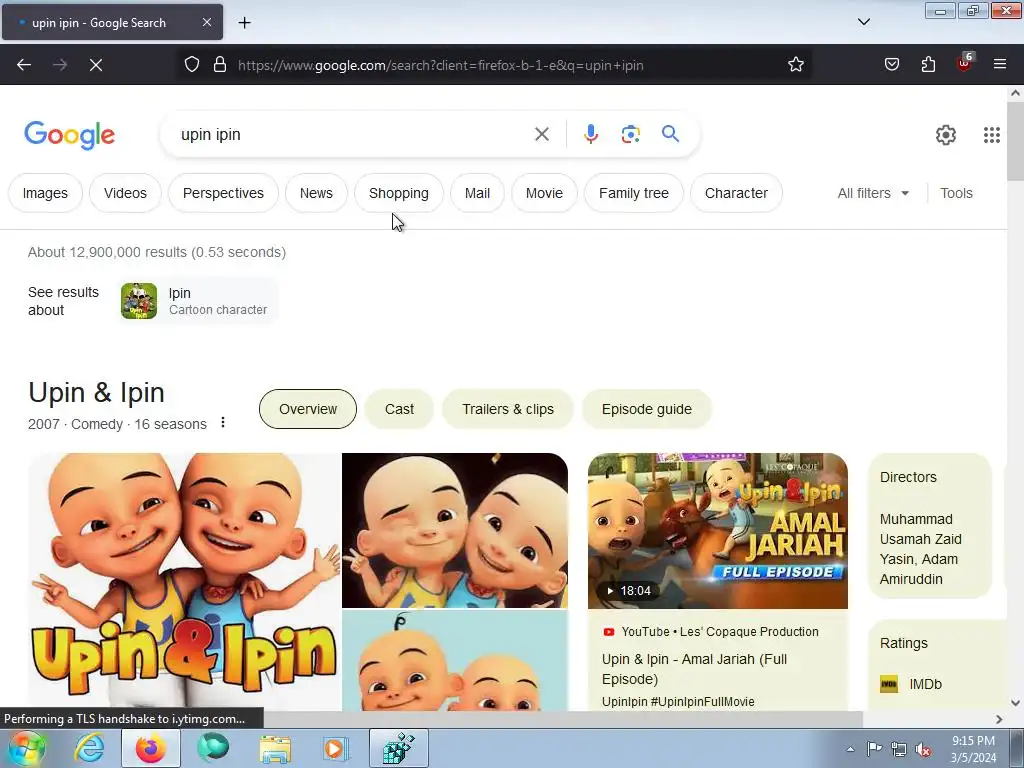
Task: Start voice search microphone
Action: [590, 135]
